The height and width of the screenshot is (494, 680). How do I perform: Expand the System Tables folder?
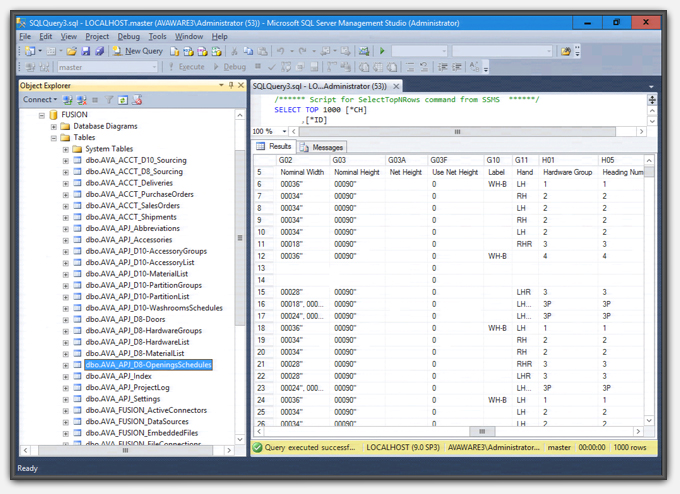click(x=66, y=149)
